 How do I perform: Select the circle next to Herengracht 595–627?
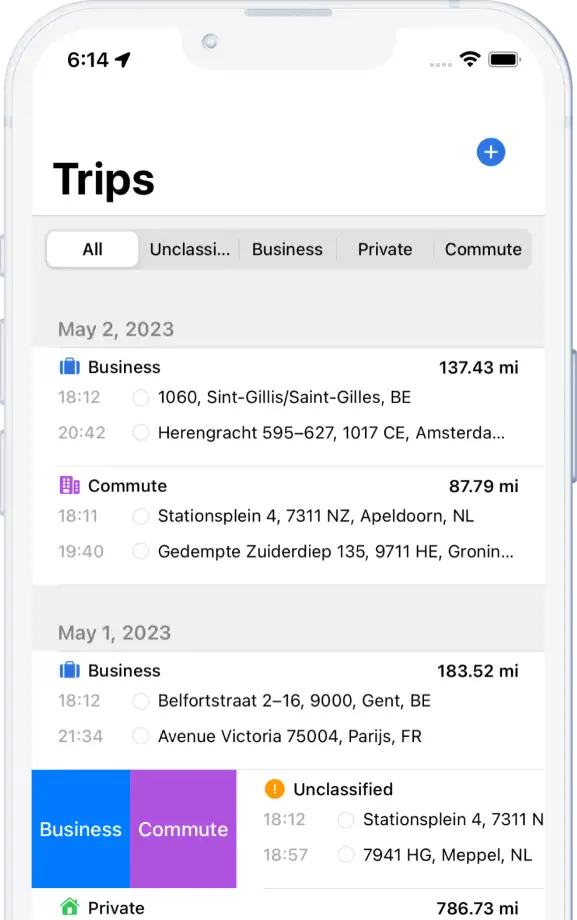pyautogui.click(x=140, y=433)
